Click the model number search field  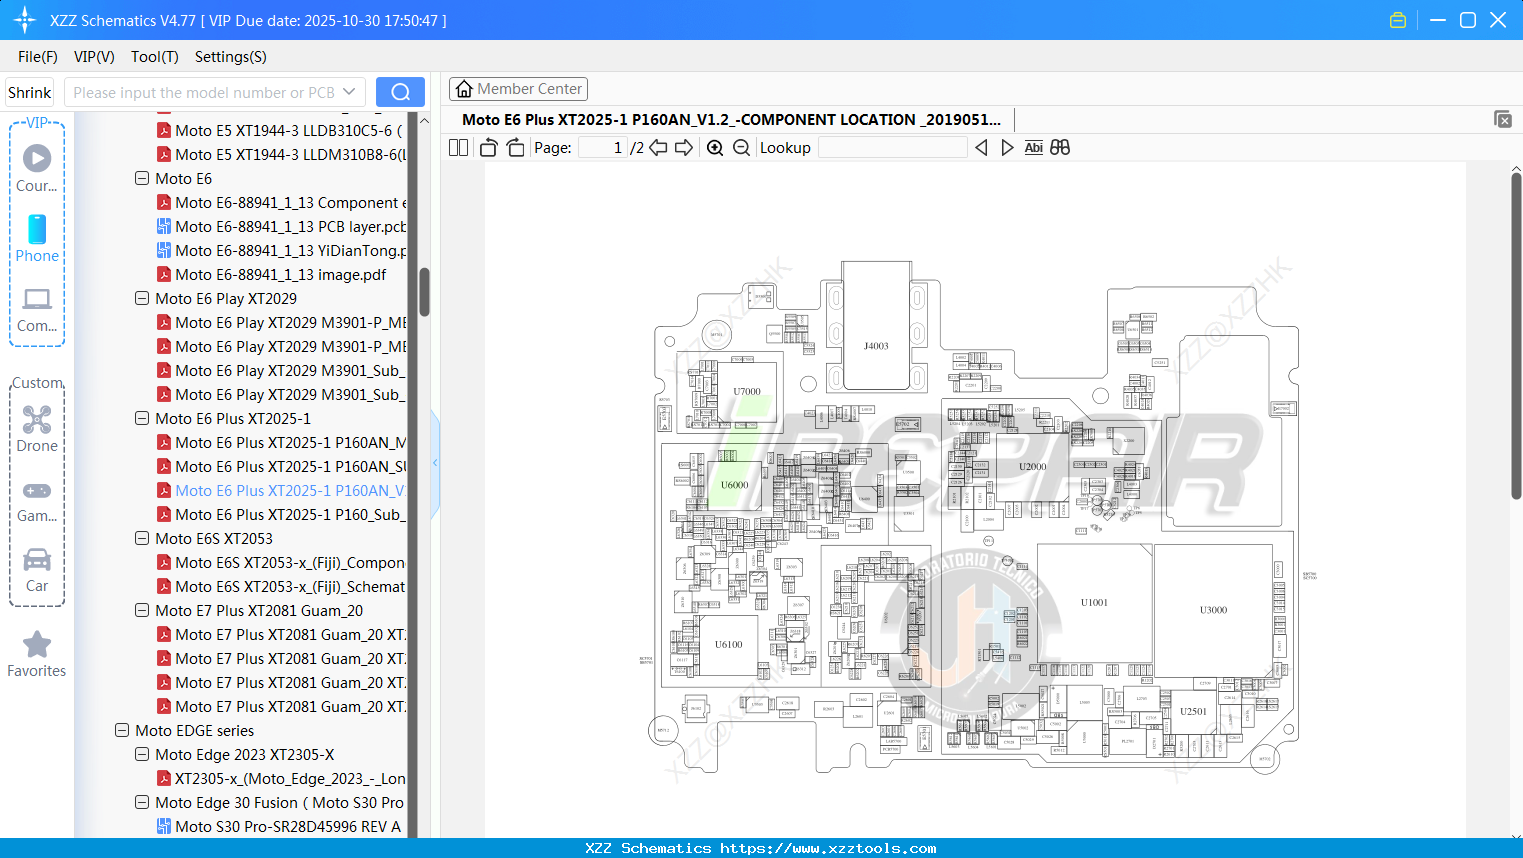[204, 92]
